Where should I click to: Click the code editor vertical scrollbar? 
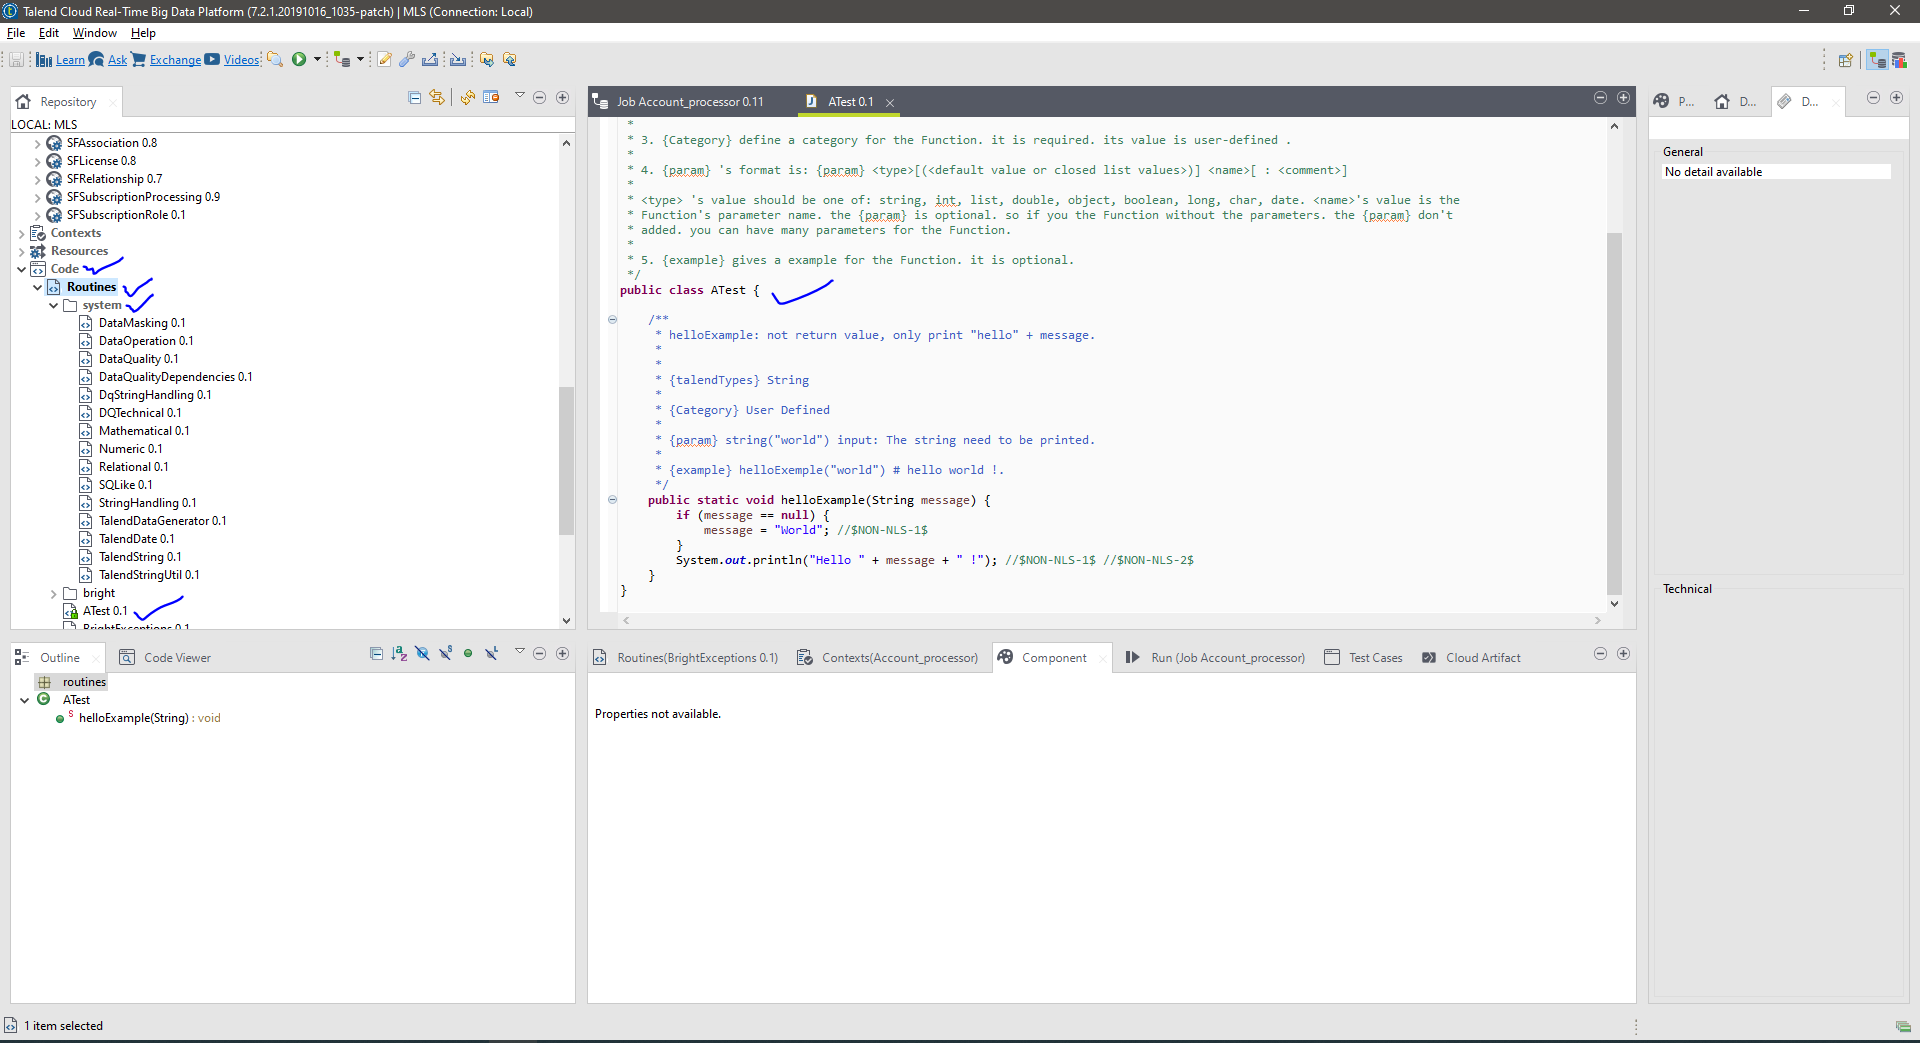click(1613, 410)
